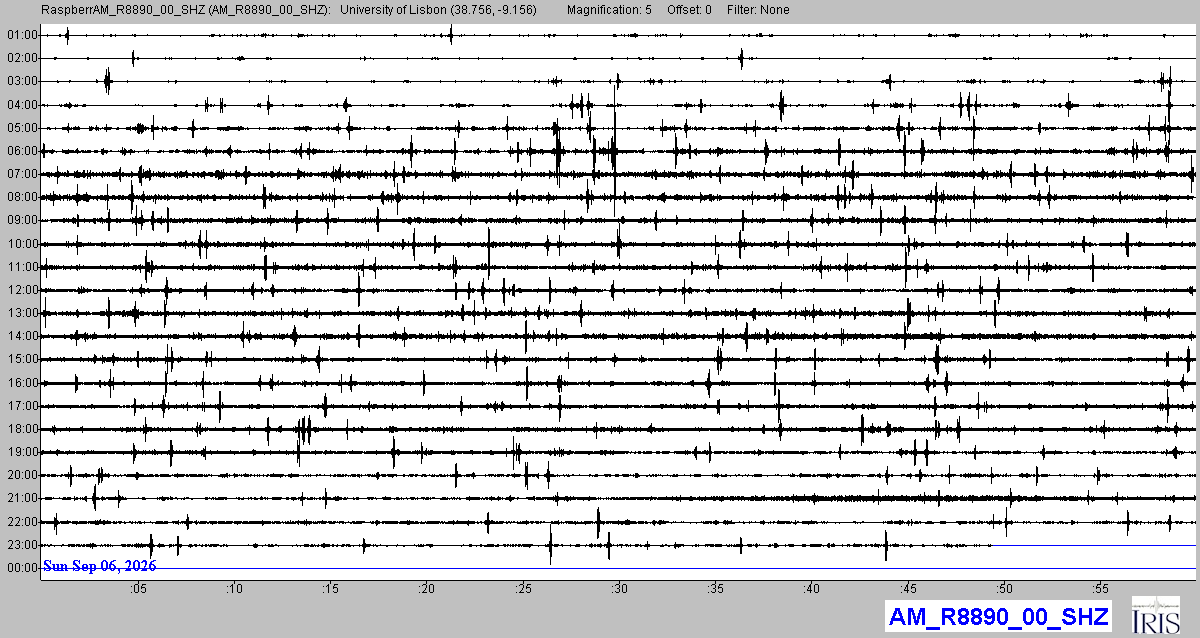Click the 01:00 hour trace label
Image resolution: width=1200 pixels, height=638 pixels.
22,35
